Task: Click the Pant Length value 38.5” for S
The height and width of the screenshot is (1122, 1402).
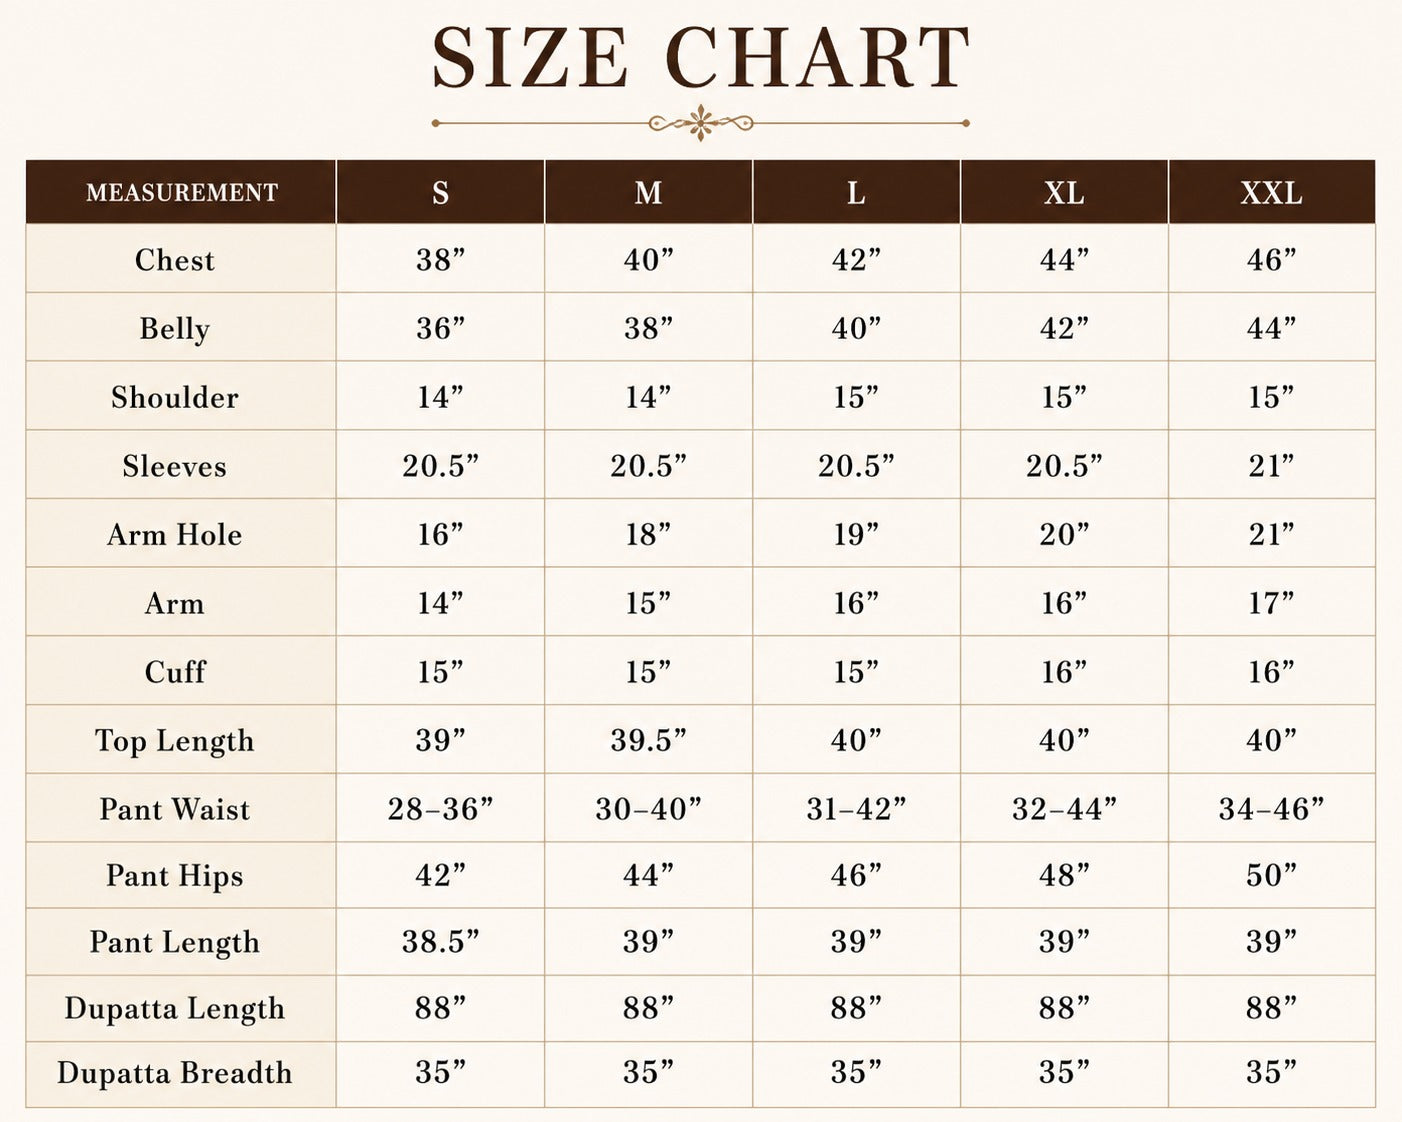Action: coord(440,941)
